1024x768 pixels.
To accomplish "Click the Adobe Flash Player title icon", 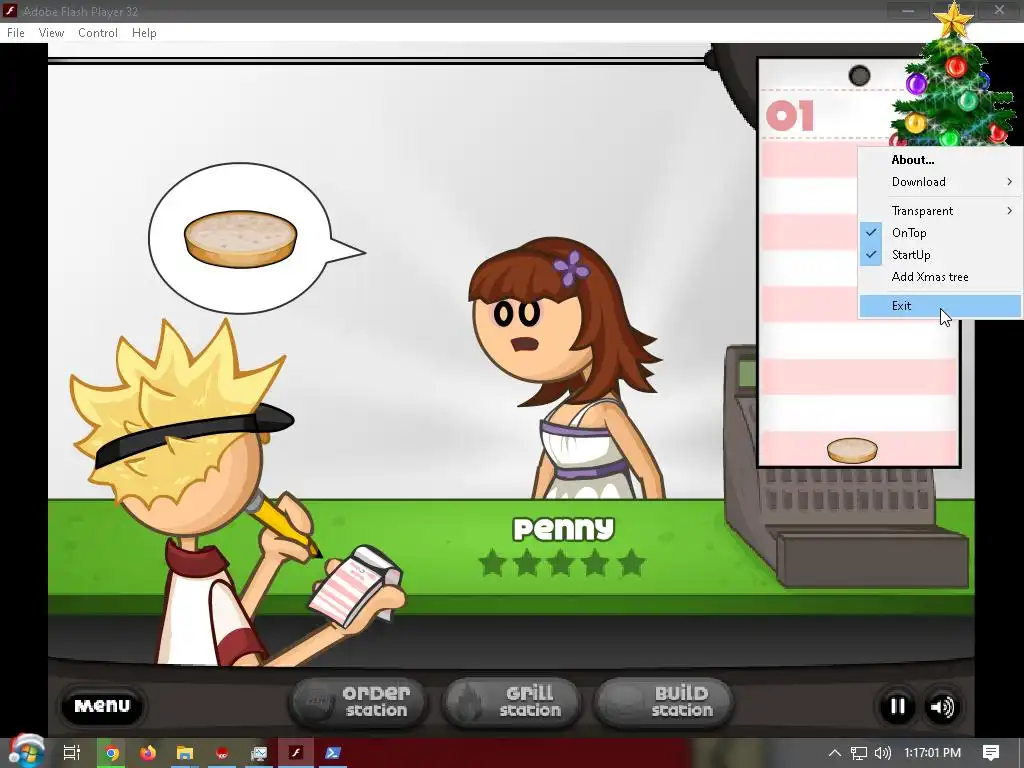I will pos(10,11).
